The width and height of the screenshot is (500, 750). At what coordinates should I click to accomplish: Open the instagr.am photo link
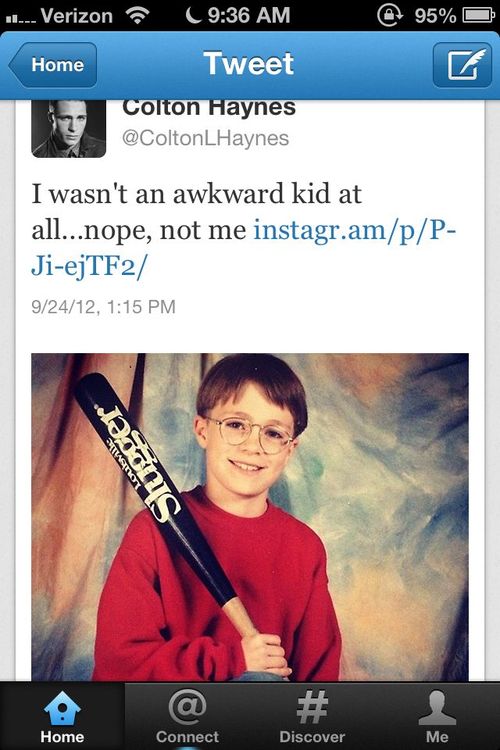click(244, 248)
